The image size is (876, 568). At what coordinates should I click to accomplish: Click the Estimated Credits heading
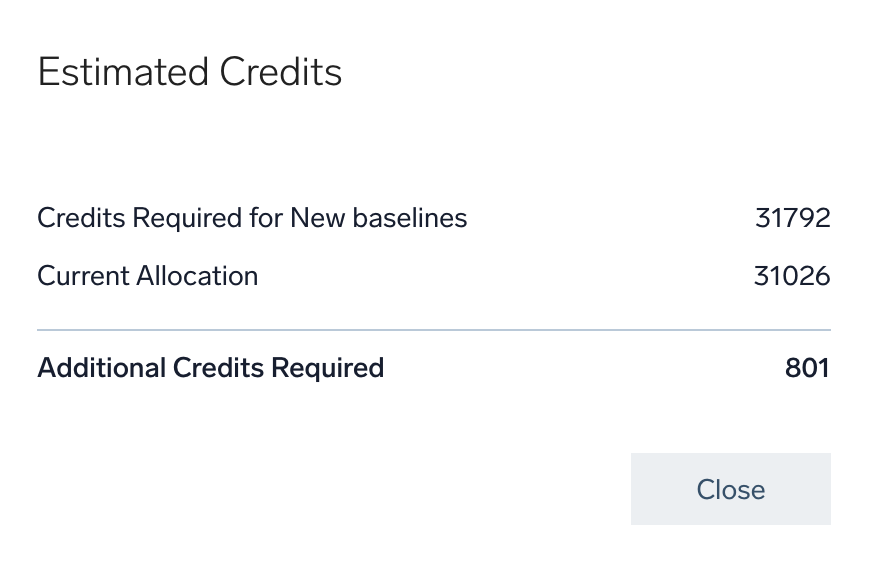190,73
